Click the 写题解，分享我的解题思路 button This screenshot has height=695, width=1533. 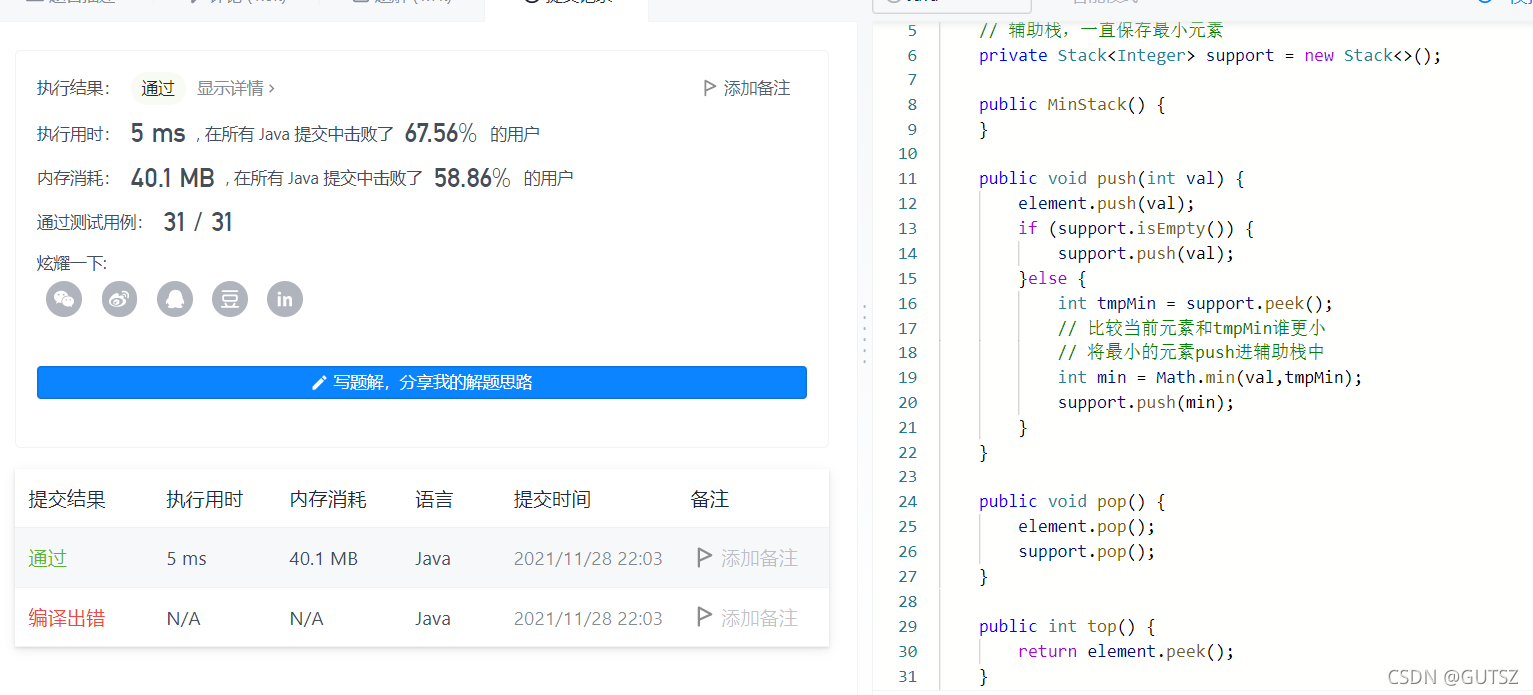tap(422, 382)
